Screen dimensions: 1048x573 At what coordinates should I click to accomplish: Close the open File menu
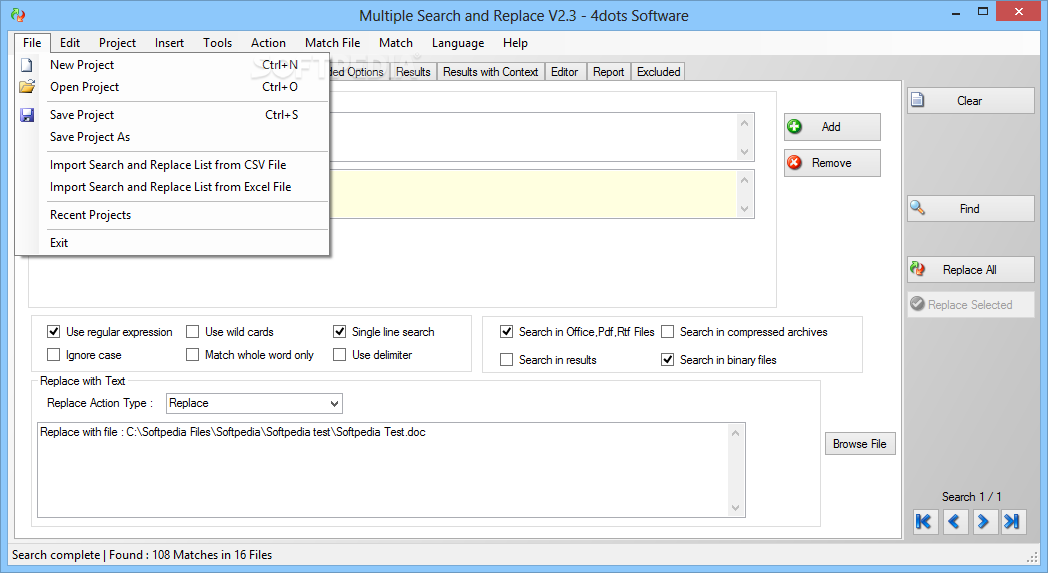point(31,43)
